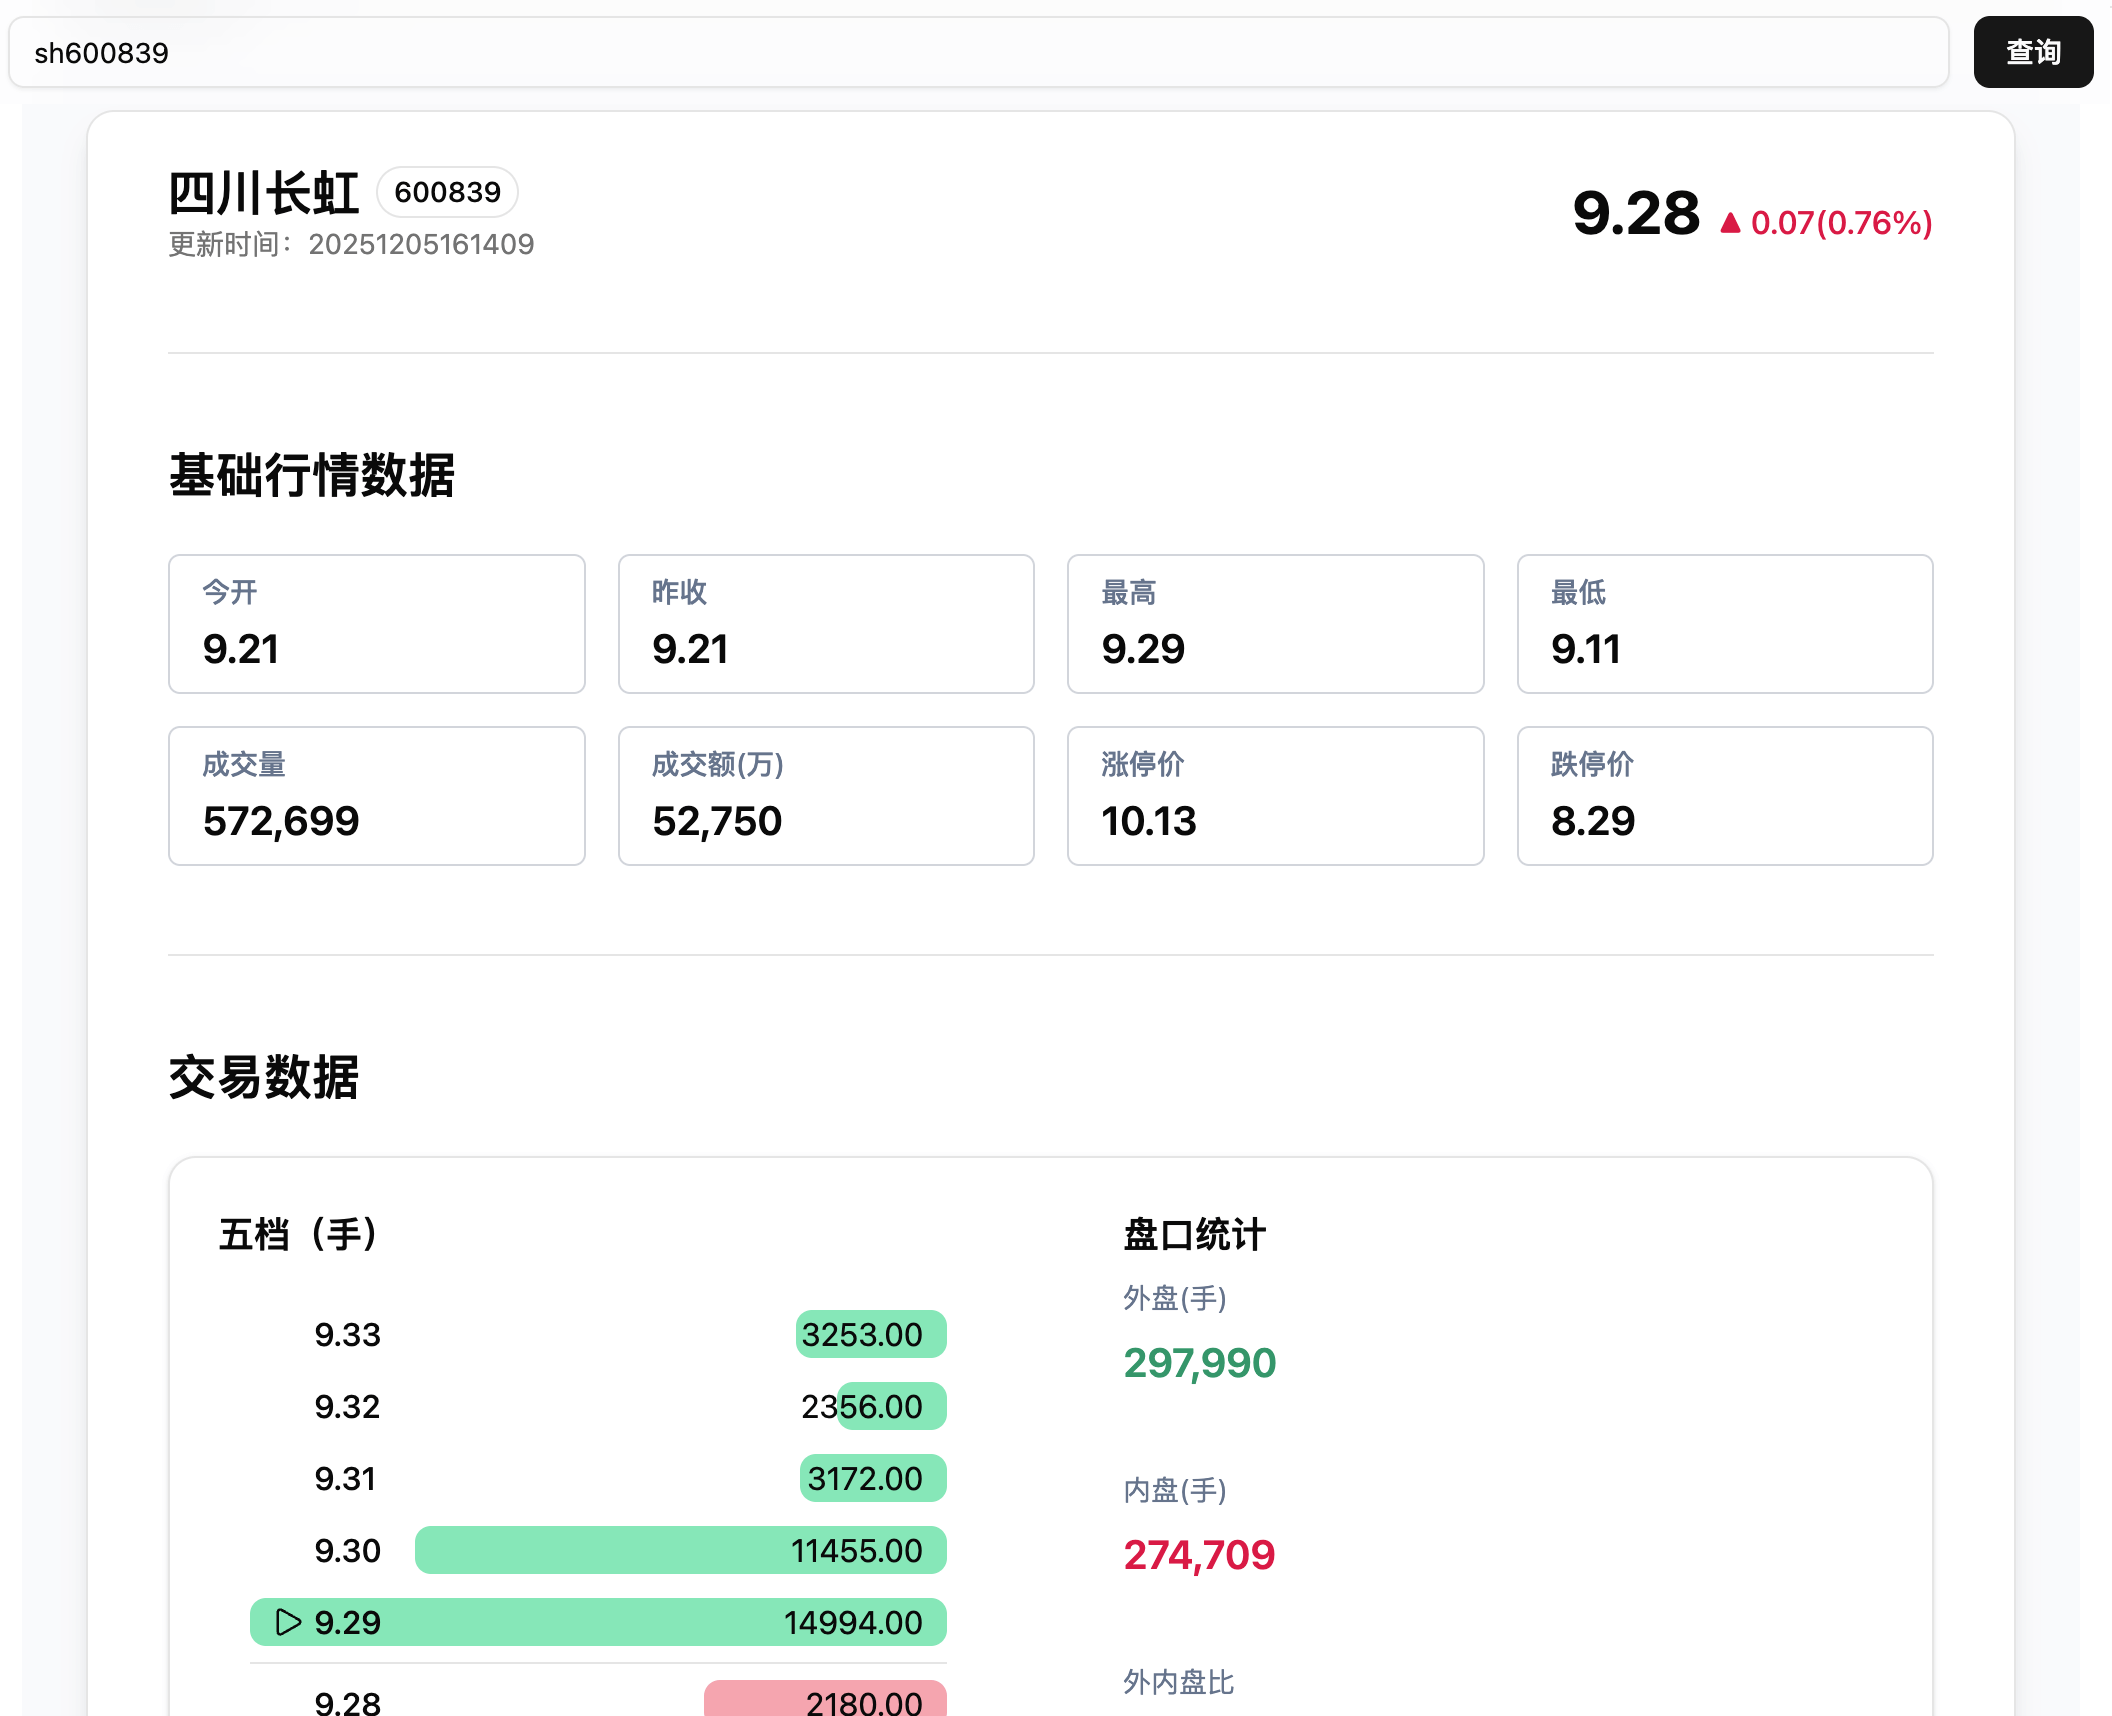This screenshot has height=1716, width=2112.
Task: Click the 600839 stock code badge
Action: (x=447, y=192)
